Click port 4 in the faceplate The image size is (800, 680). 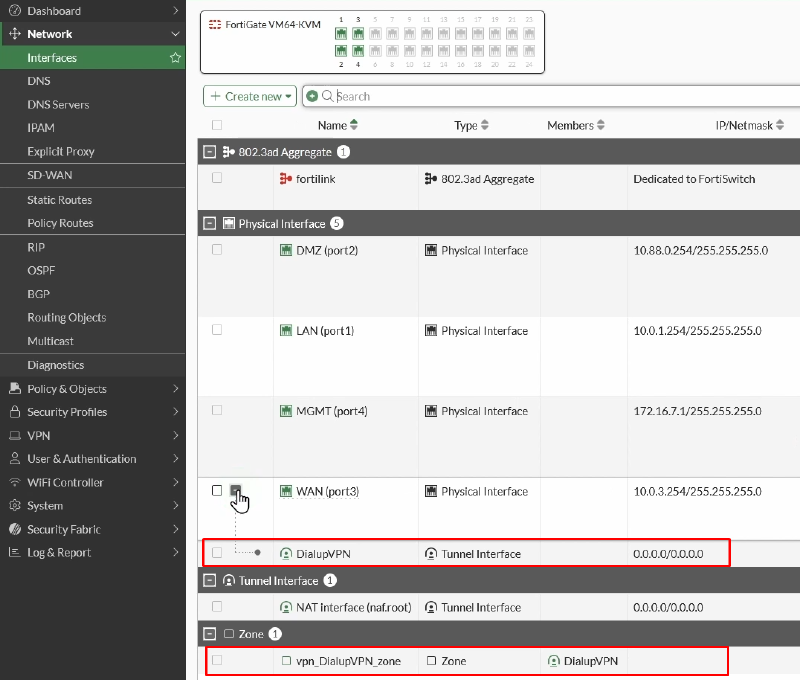pos(358,51)
